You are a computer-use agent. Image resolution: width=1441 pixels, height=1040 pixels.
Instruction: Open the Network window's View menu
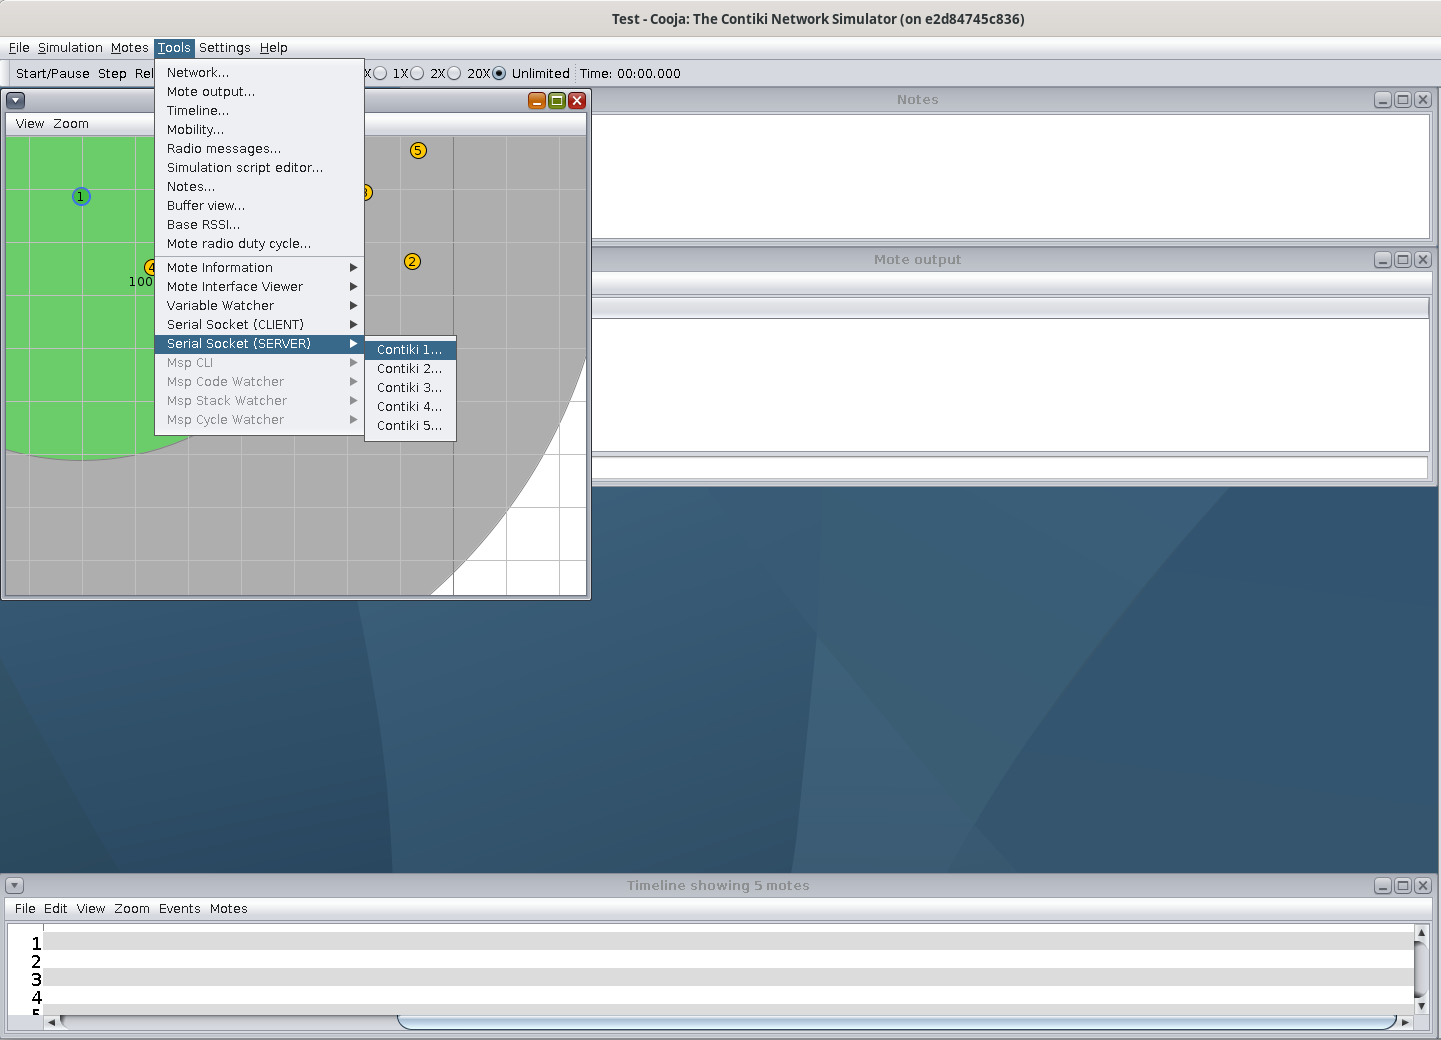click(x=30, y=124)
